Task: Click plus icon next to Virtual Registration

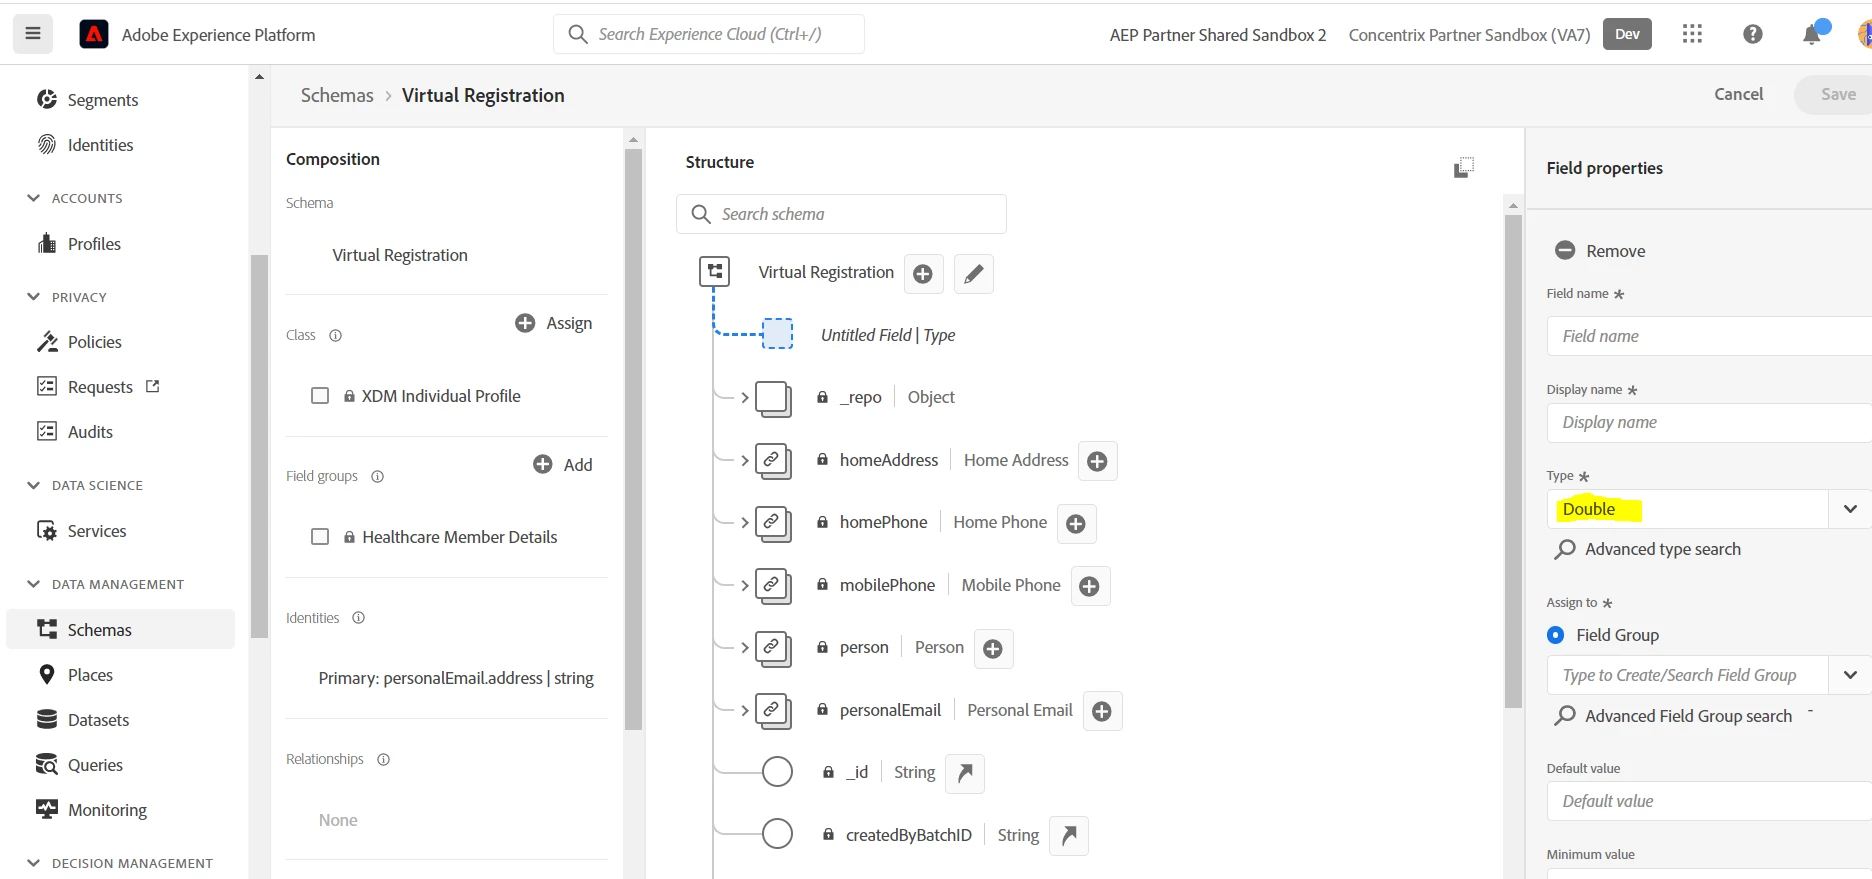Action: 923,274
